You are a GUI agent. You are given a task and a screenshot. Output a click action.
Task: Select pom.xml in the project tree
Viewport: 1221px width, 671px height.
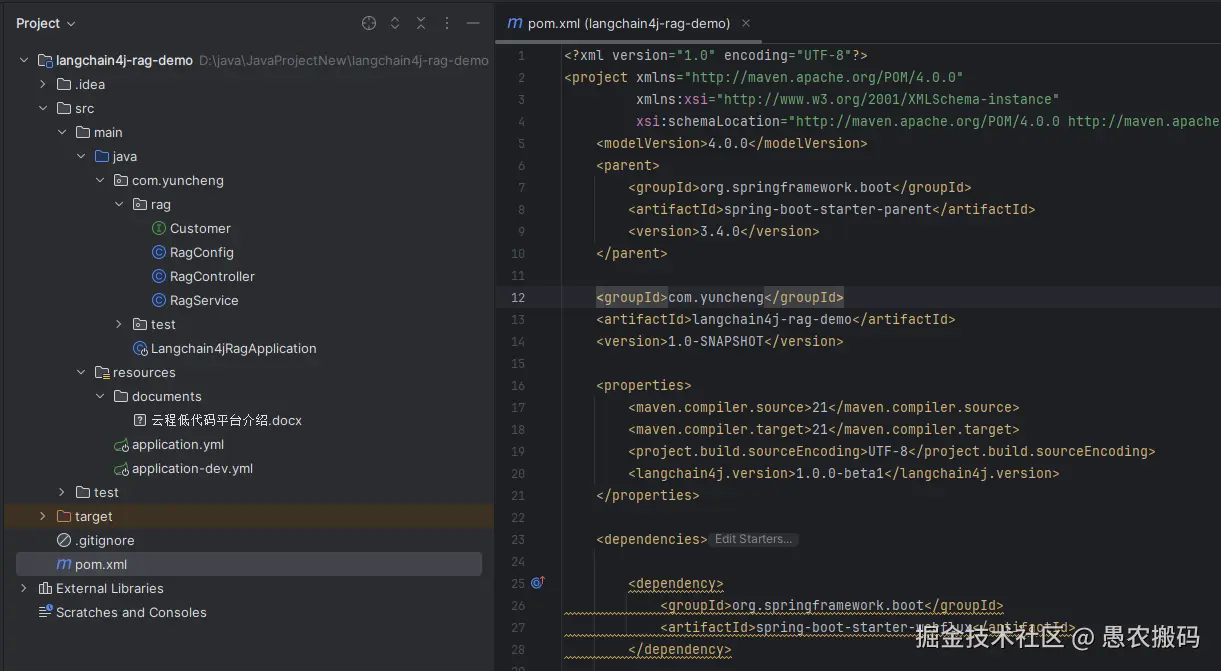tap(100, 564)
